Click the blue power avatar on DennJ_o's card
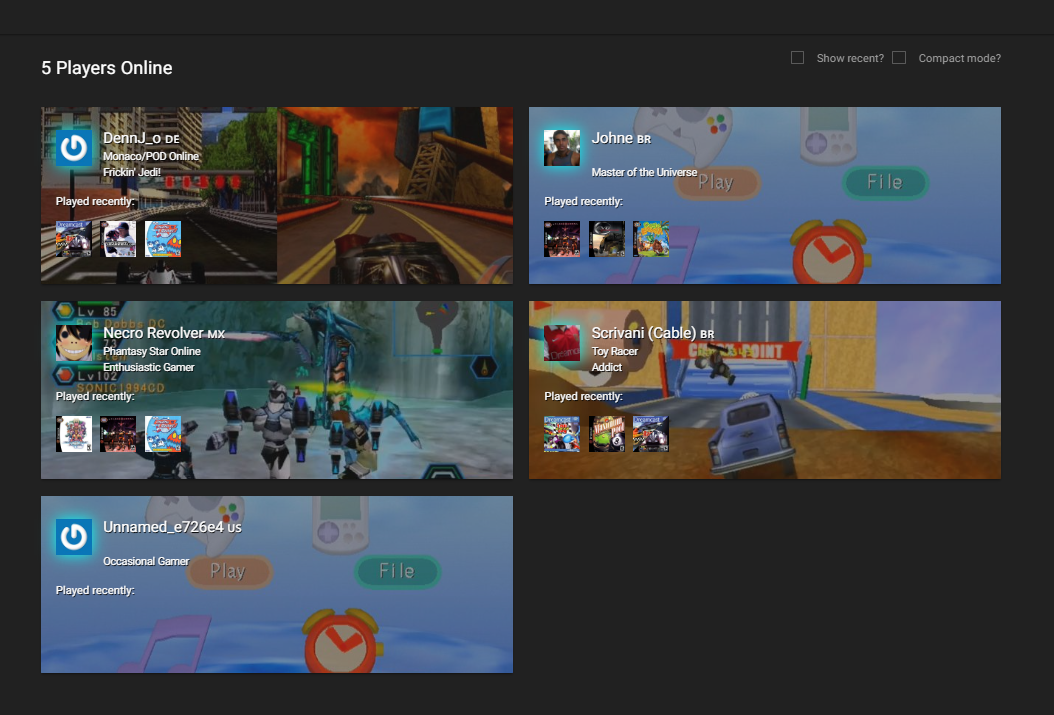Viewport: 1054px width, 715px height. coord(73,148)
